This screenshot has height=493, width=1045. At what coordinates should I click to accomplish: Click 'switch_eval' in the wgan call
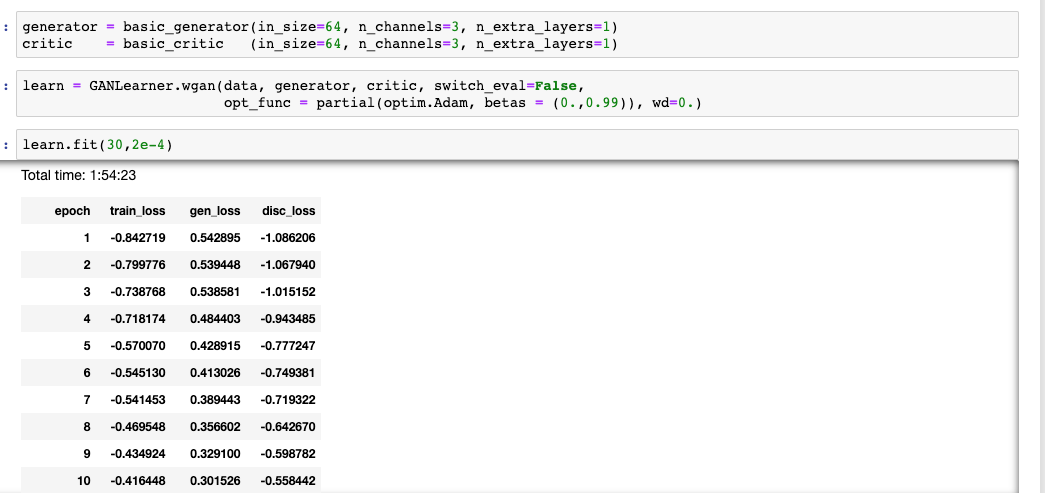[x=480, y=86]
